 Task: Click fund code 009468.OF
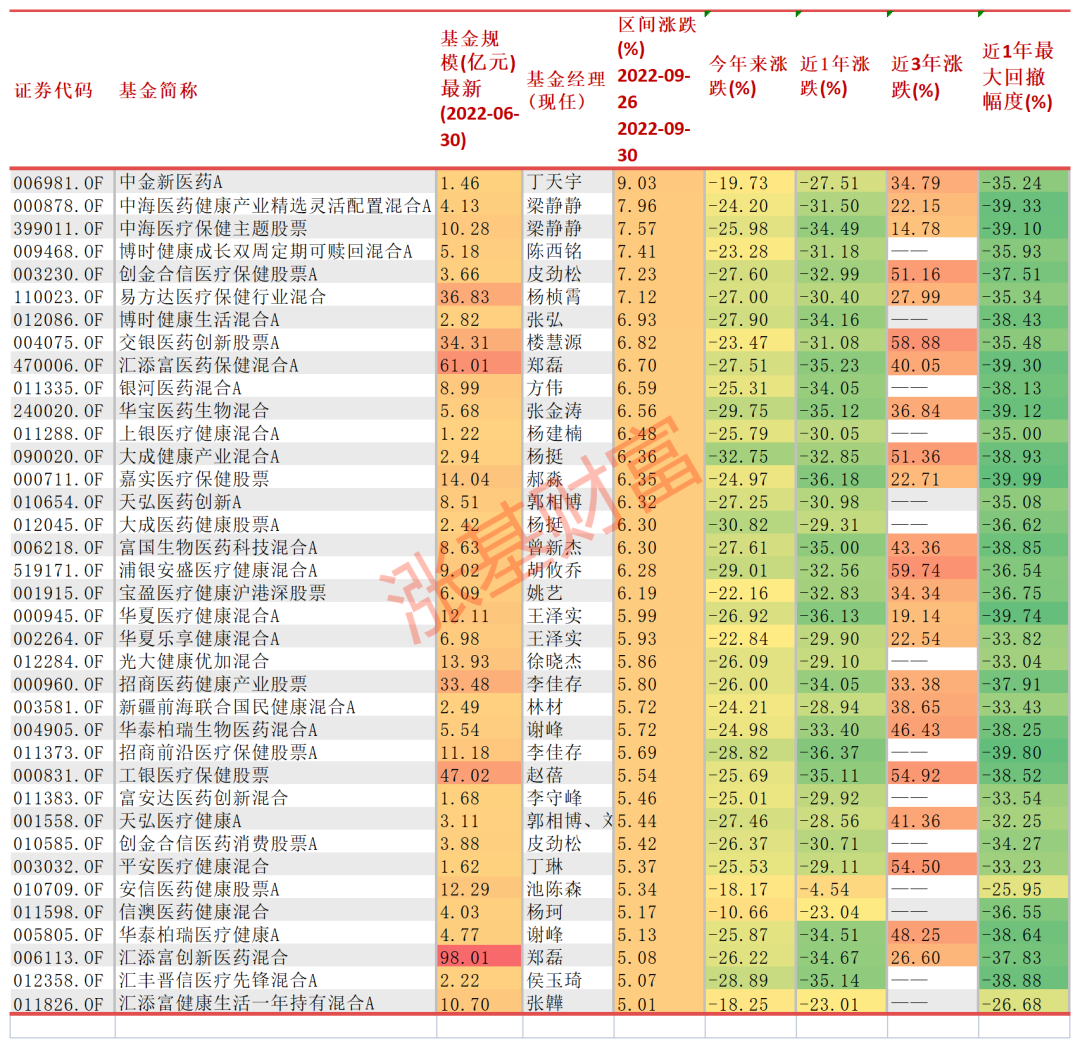click(x=59, y=251)
